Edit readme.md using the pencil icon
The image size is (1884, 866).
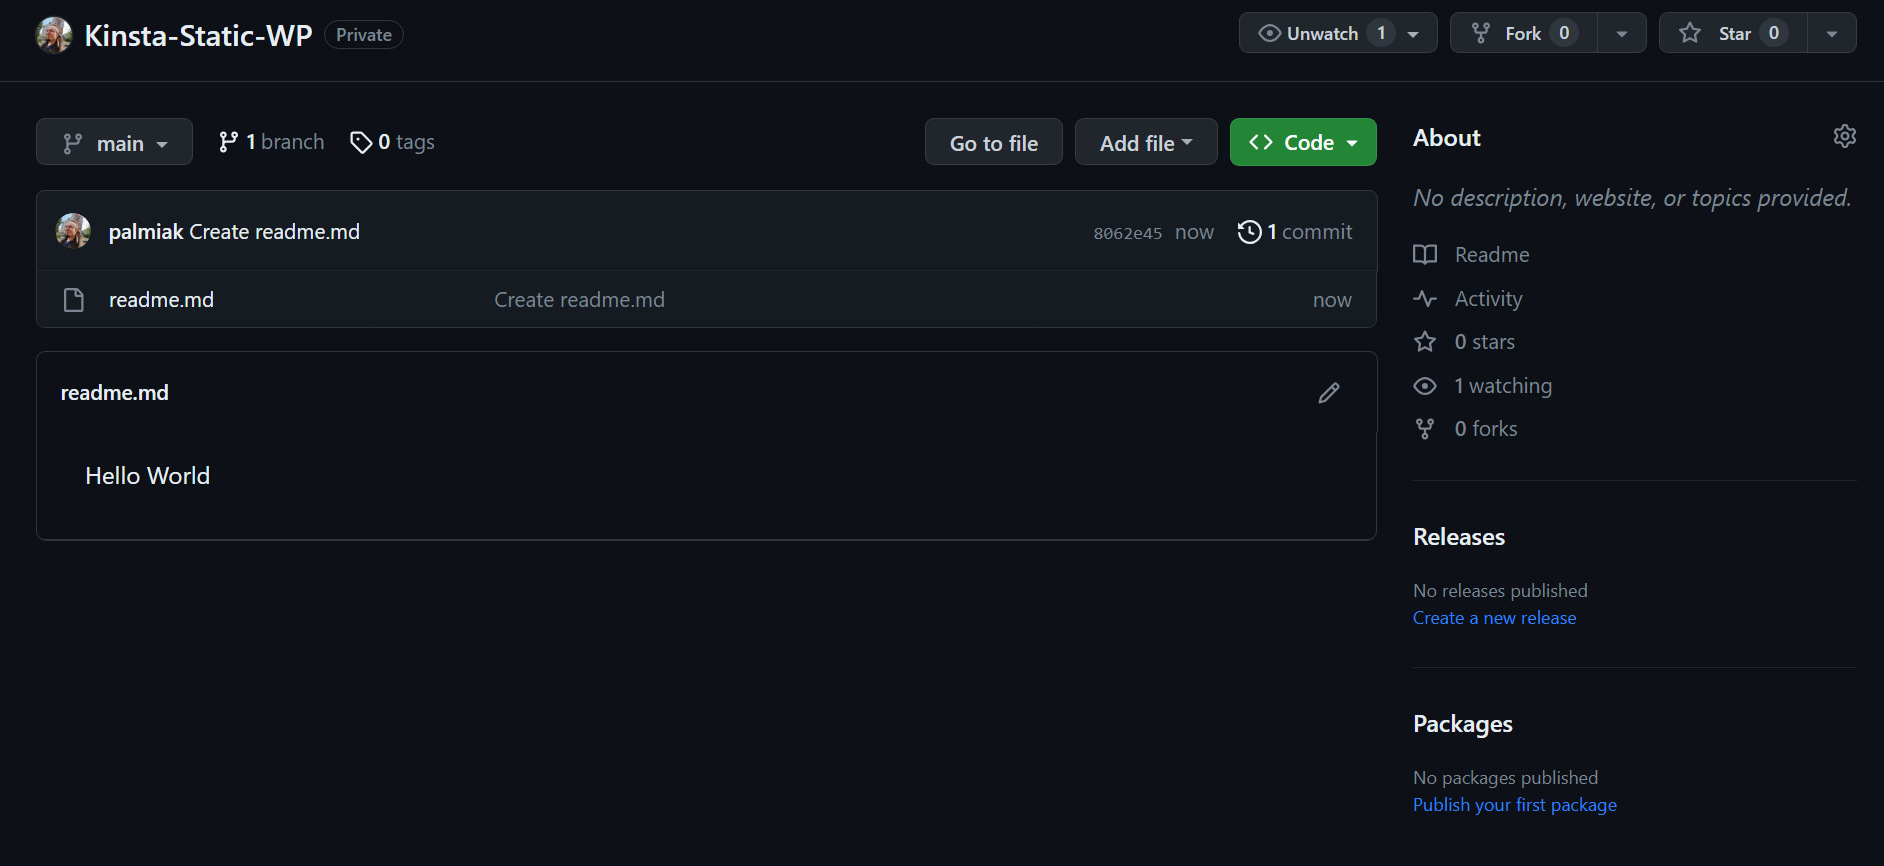point(1328,392)
